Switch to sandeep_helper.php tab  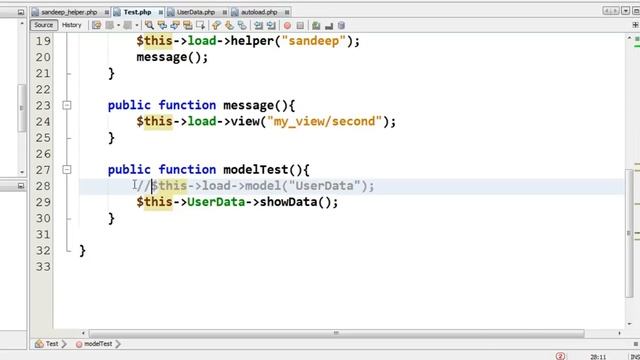tap(69, 12)
